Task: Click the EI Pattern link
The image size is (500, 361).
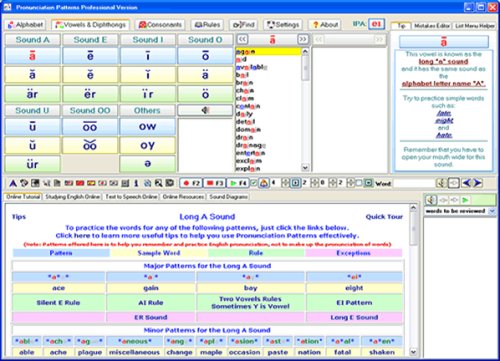Action: [x=354, y=303]
